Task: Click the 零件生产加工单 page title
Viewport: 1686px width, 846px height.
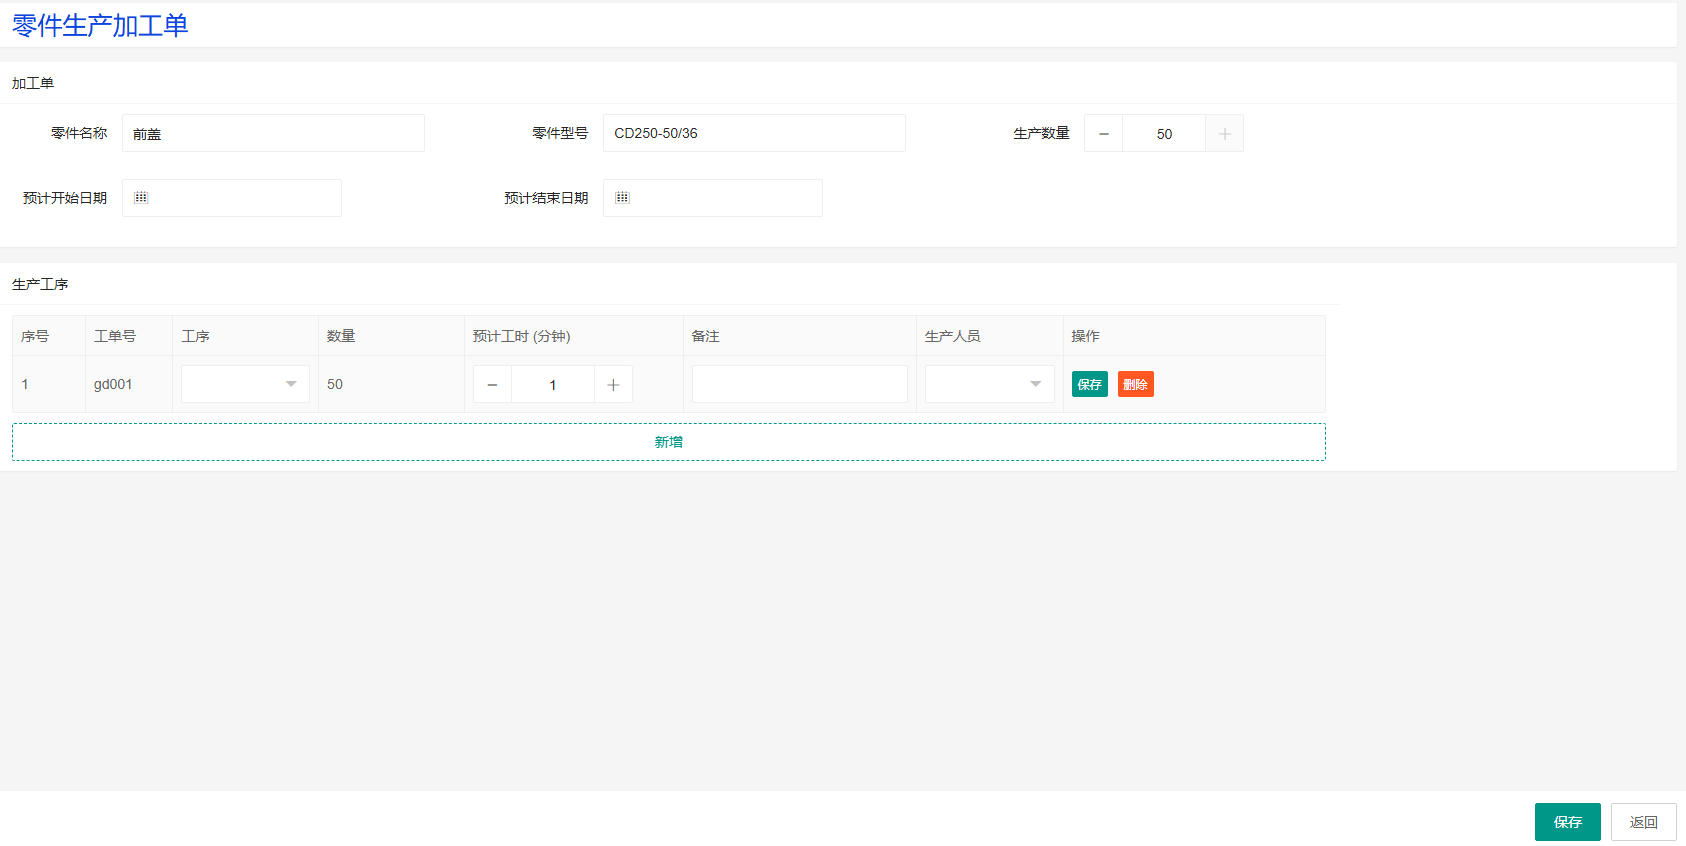Action: point(100,26)
